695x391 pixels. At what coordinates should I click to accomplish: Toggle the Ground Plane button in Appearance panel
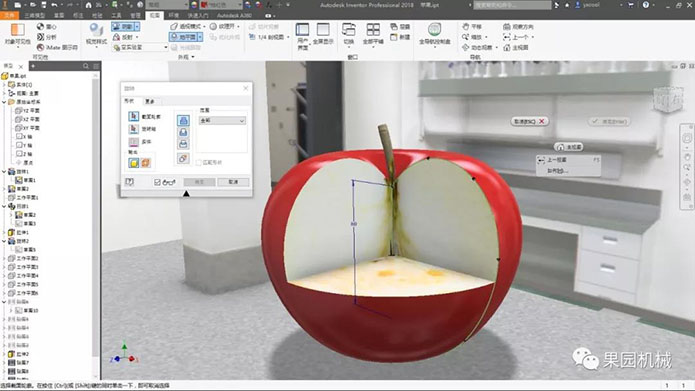pos(183,37)
